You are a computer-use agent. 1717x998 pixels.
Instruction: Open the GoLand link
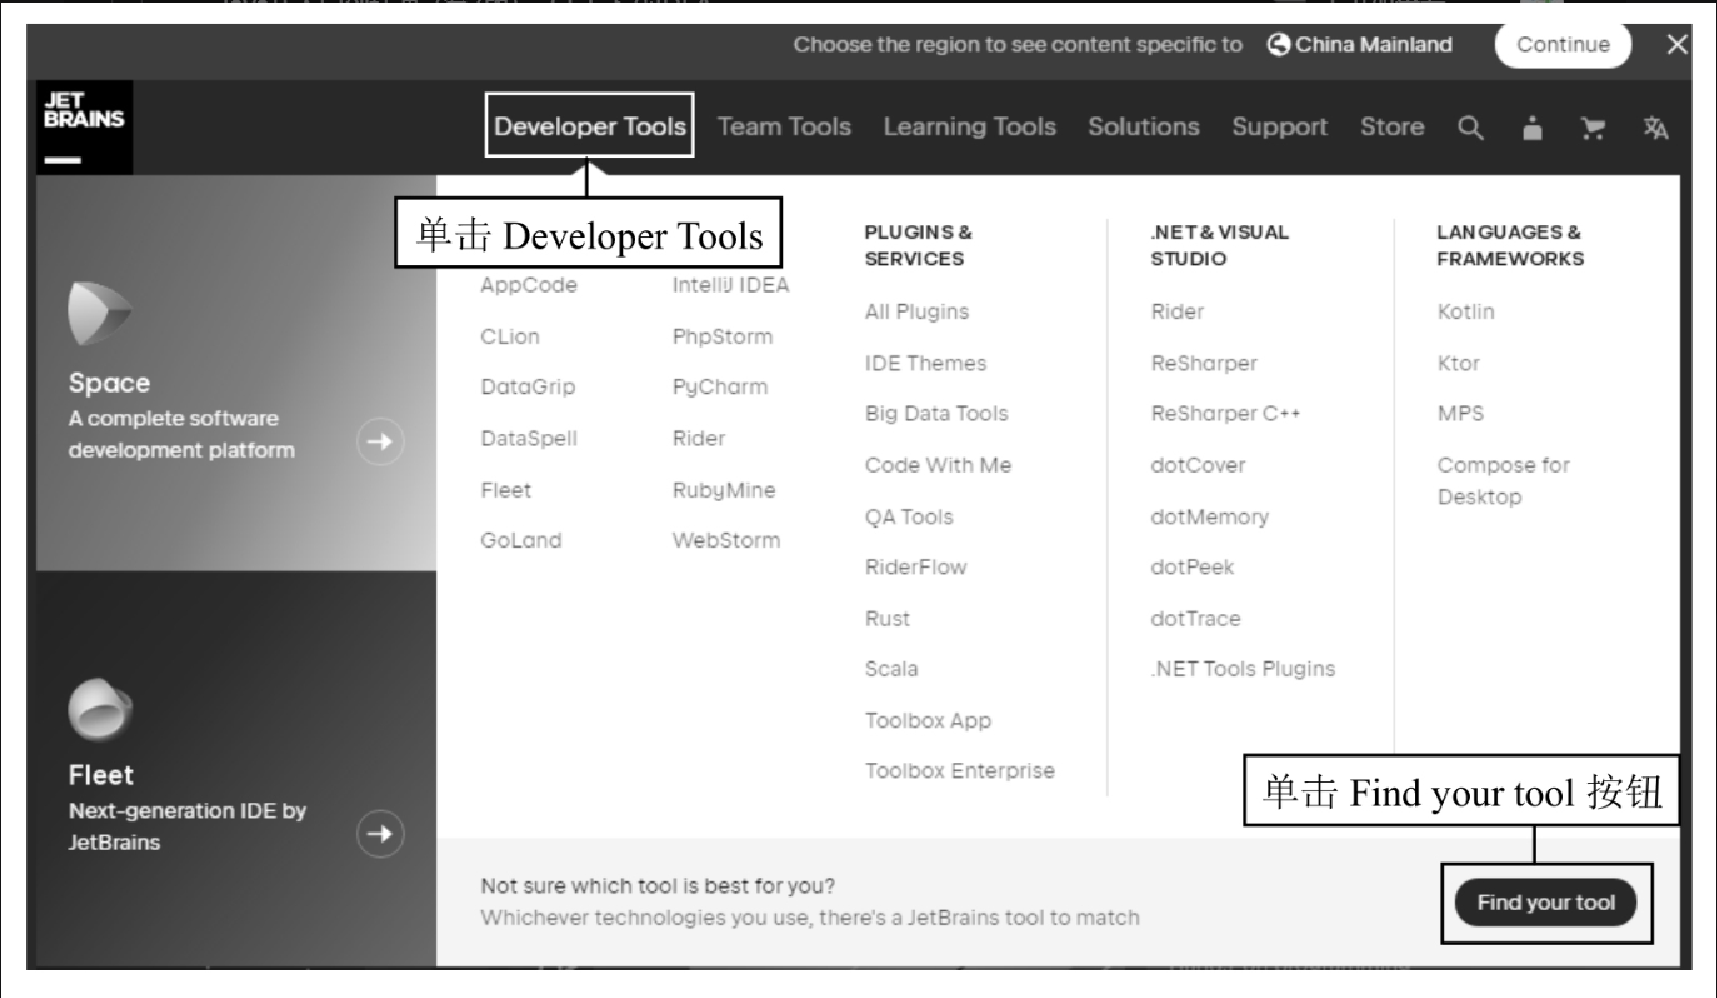tap(520, 540)
